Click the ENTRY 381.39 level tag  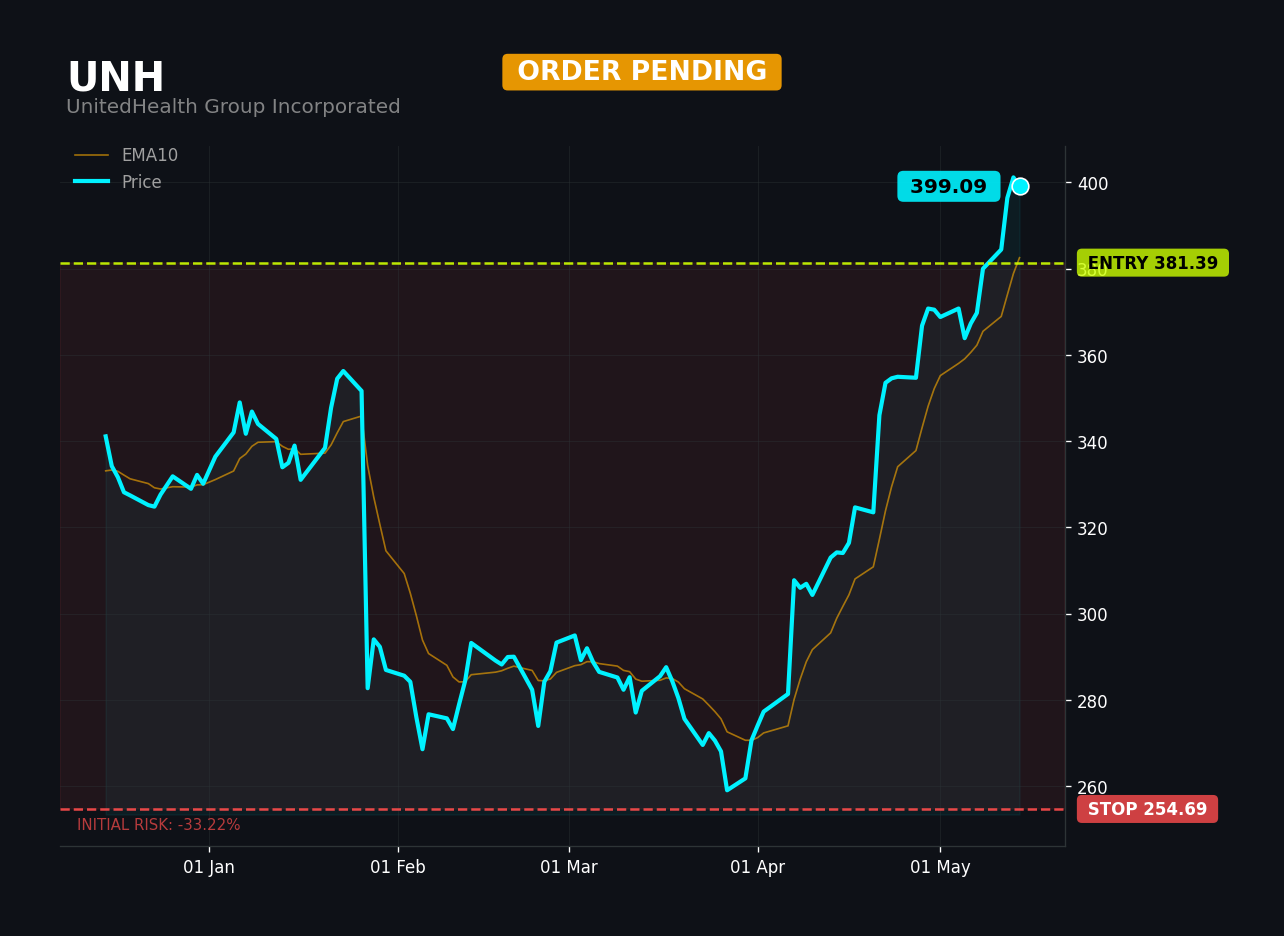1153,263
